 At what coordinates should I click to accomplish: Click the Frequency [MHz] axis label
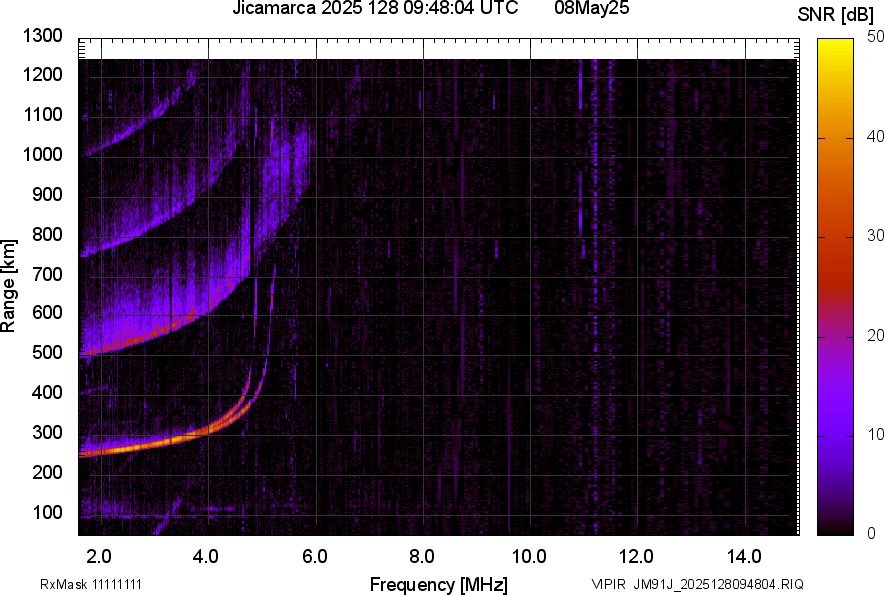(438, 584)
